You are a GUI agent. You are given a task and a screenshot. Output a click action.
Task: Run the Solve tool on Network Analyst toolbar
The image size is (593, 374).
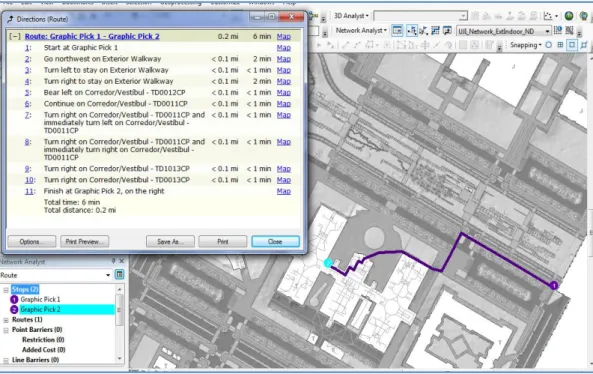pos(435,31)
